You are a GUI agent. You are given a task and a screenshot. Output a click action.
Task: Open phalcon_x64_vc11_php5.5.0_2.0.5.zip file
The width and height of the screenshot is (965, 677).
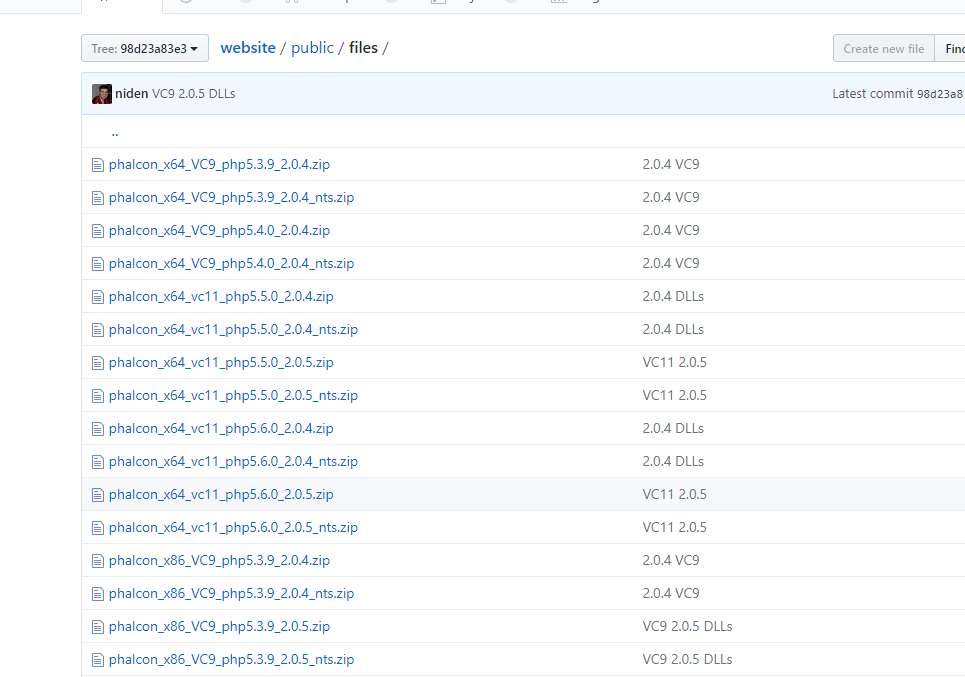point(221,363)
